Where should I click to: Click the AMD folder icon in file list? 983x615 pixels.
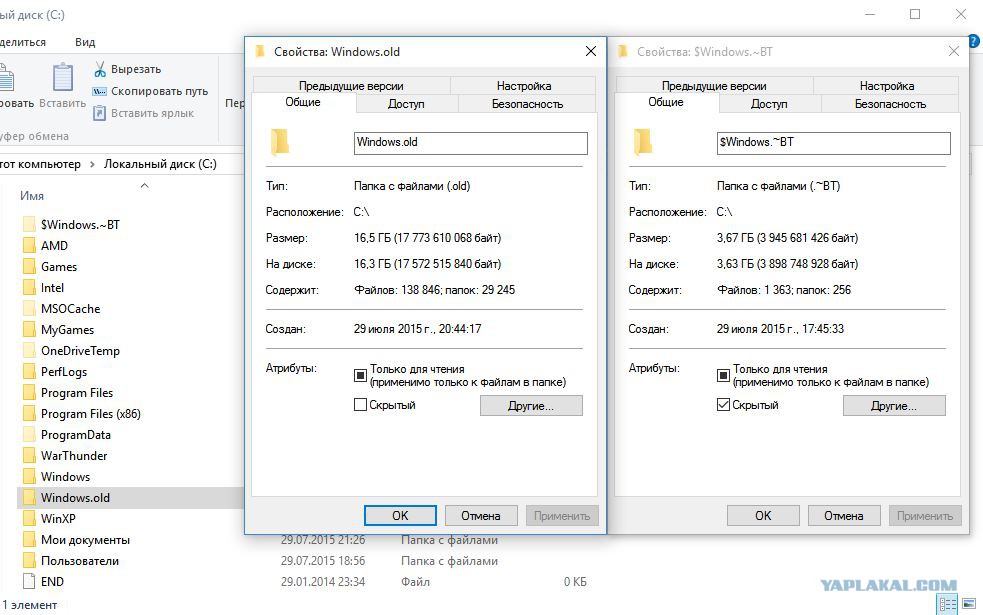click(x=29, y=246)
